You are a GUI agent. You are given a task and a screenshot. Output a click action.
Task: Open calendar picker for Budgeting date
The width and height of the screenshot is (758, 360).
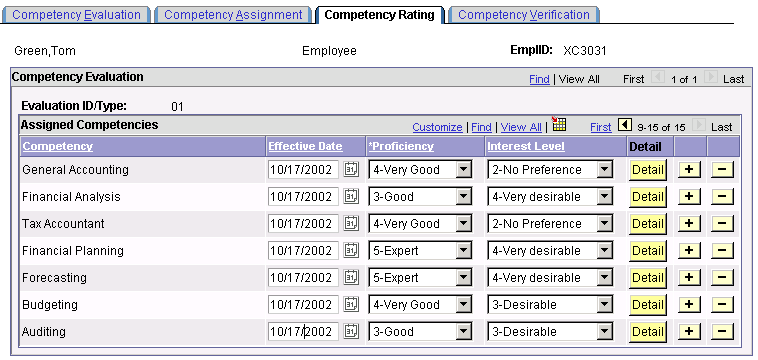351,304
